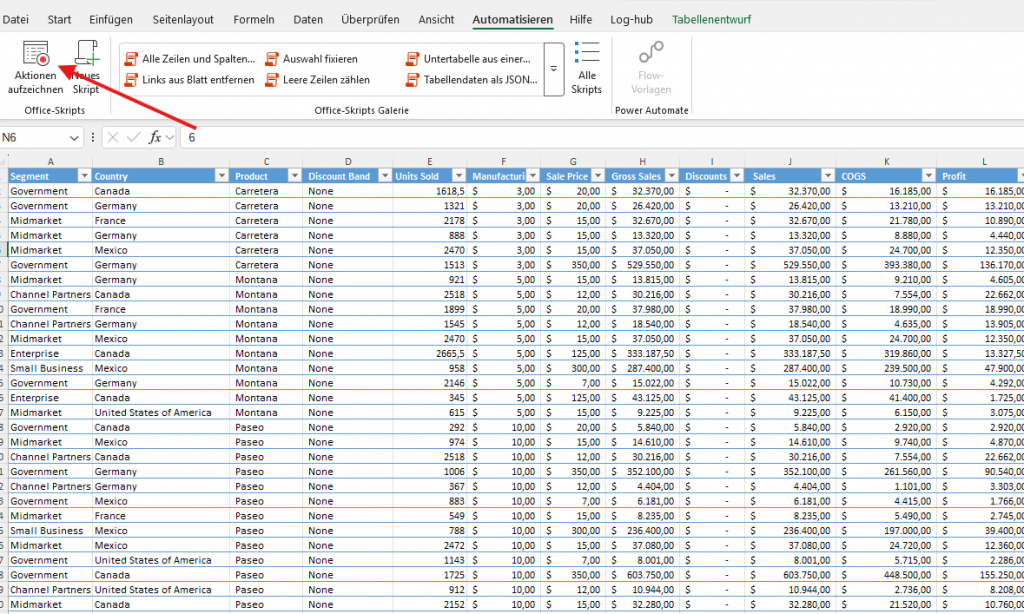Open the Tabellenentwurf ribbon tab

point(712,19)
